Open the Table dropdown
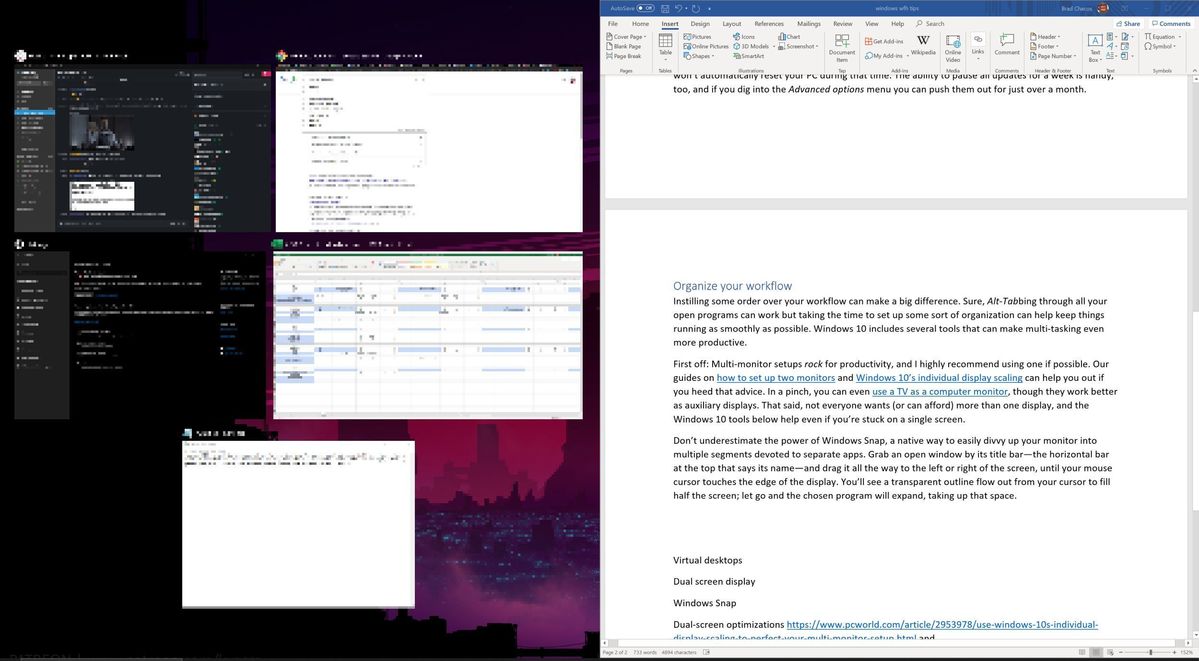Viewport: 1199px width, 661px height. (665, 48)
